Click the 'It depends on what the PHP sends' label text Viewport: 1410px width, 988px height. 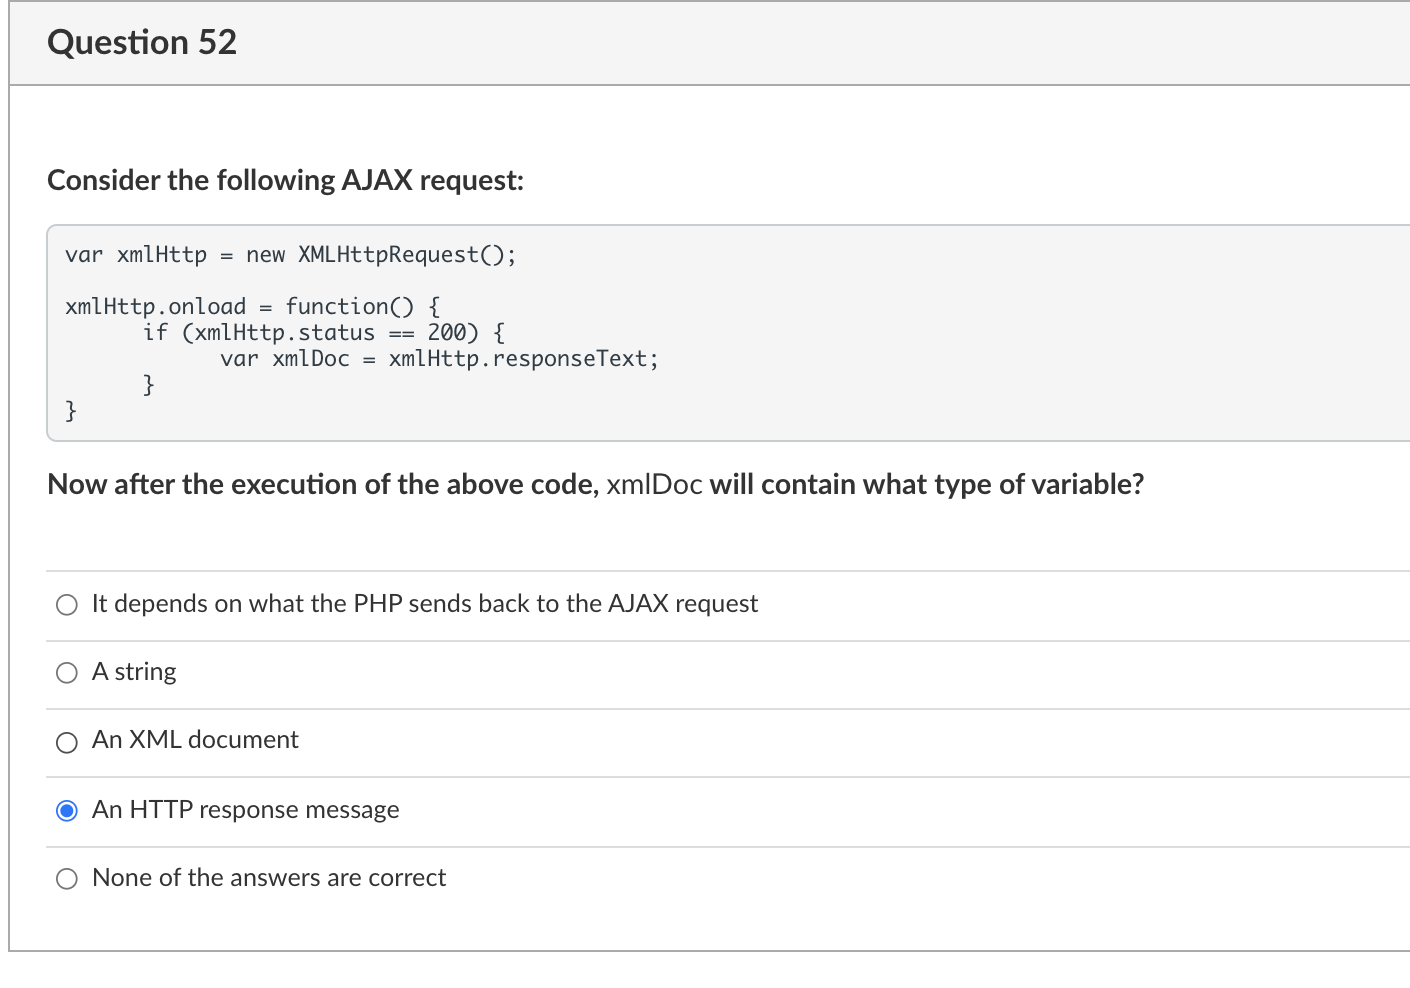point(425,604)
